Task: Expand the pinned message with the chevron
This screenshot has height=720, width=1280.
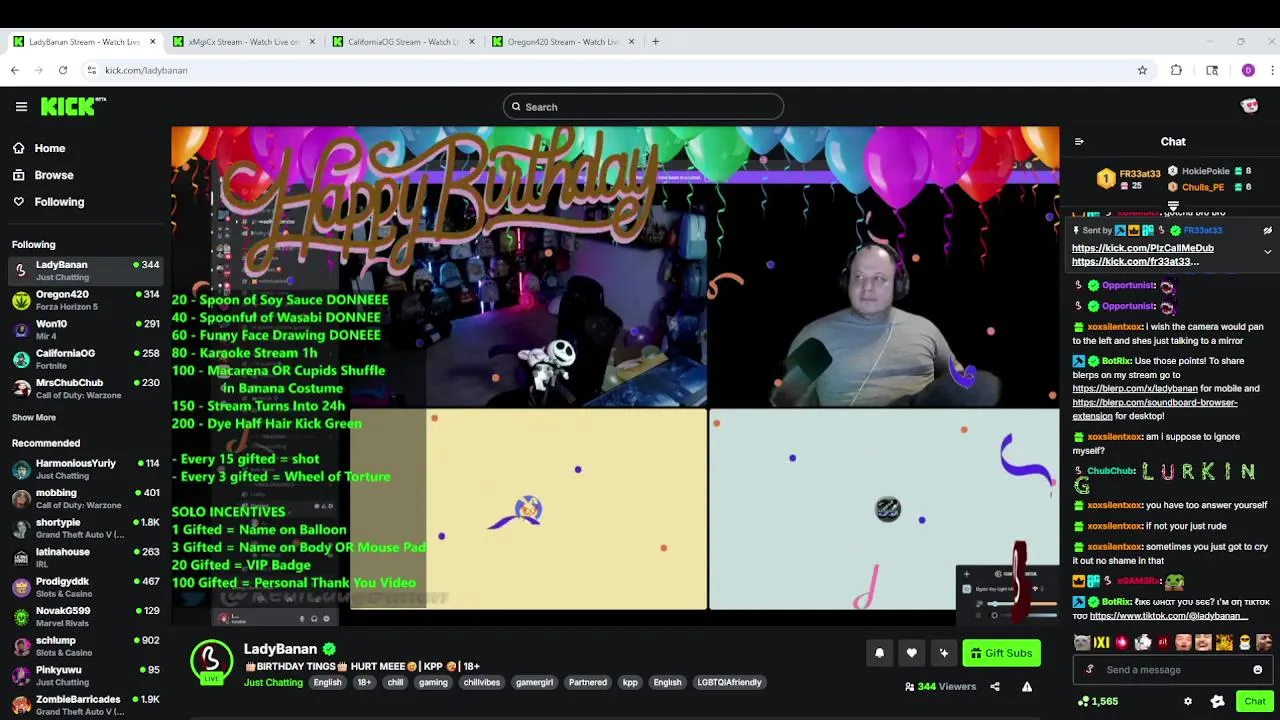Action: 1267,252
